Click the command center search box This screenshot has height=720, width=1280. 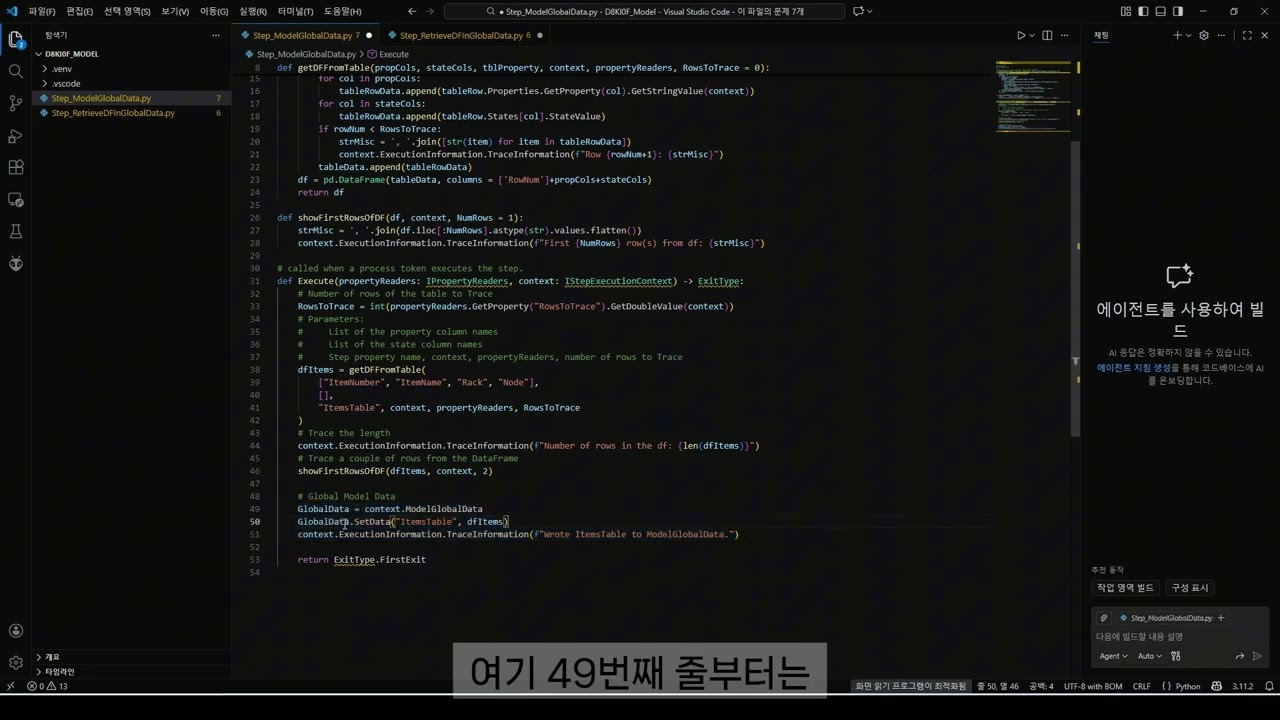pyautogui.click(x=643, y=11)
